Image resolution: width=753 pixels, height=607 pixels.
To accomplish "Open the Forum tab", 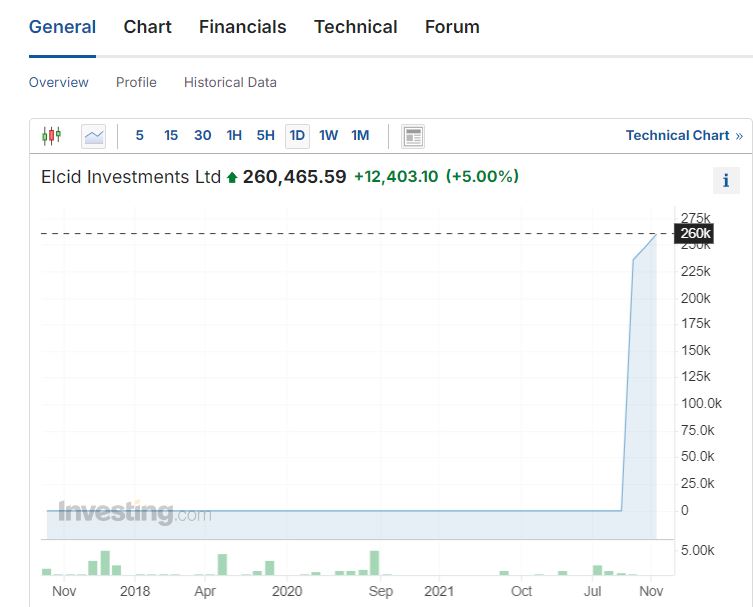I will click(x=452, y=27).
